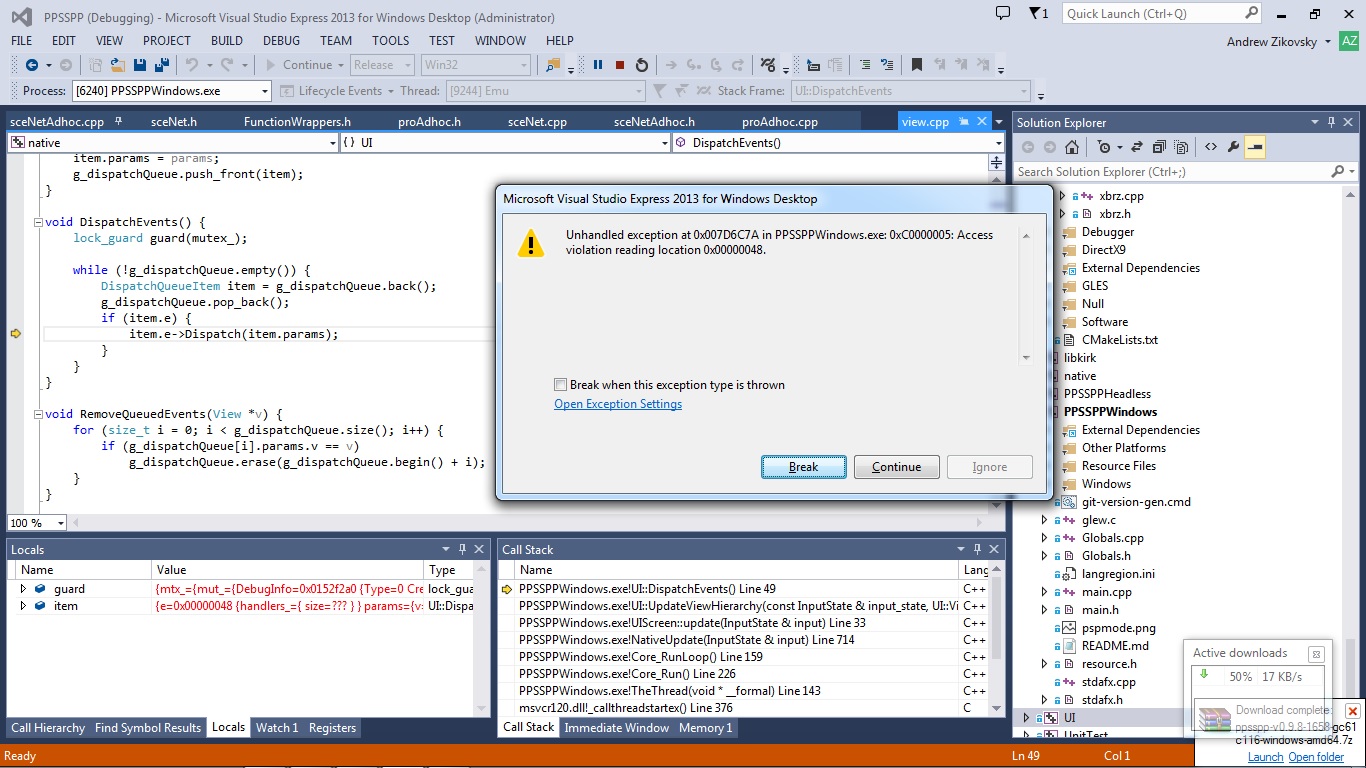
Task: Collapse All in Solution Explorer toolbar
Action: click(x=1161, y=147)
